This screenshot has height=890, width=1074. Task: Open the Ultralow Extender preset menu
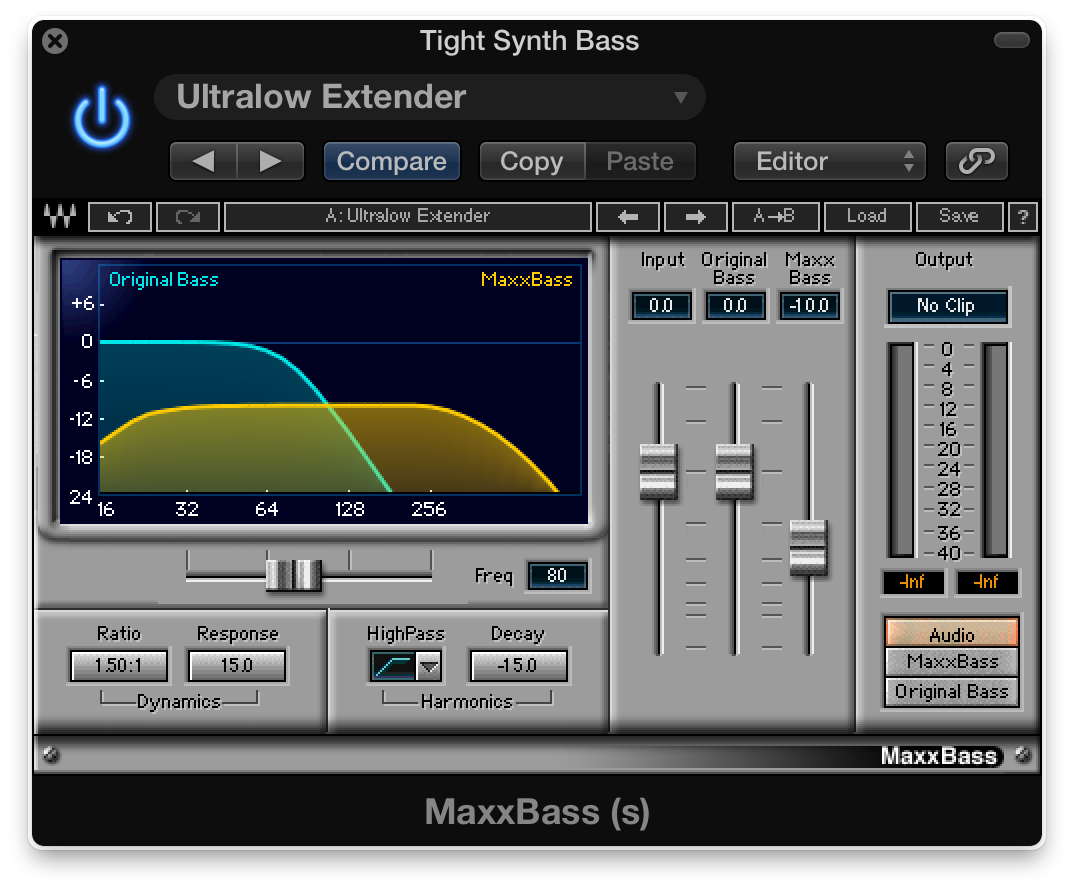point(430,97)
